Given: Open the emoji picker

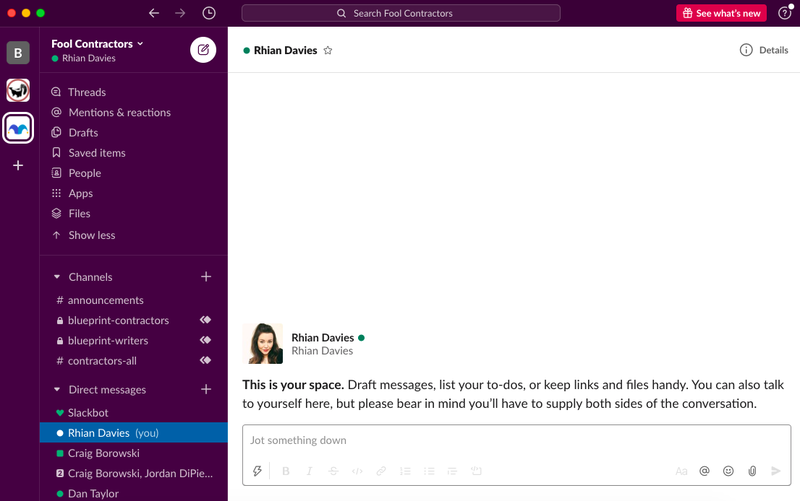Looking at the screenshot, I should [x=728, y=471].
